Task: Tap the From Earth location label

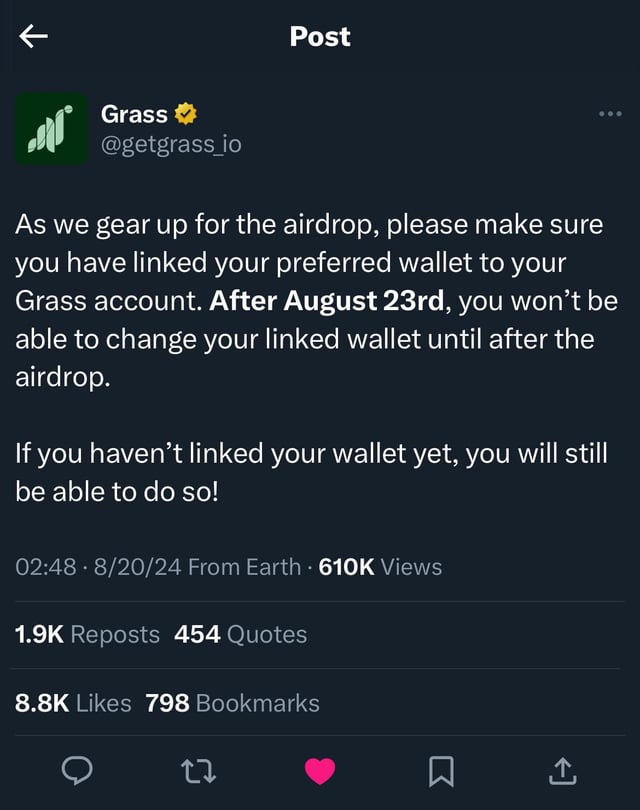Action: click(244, 567)
